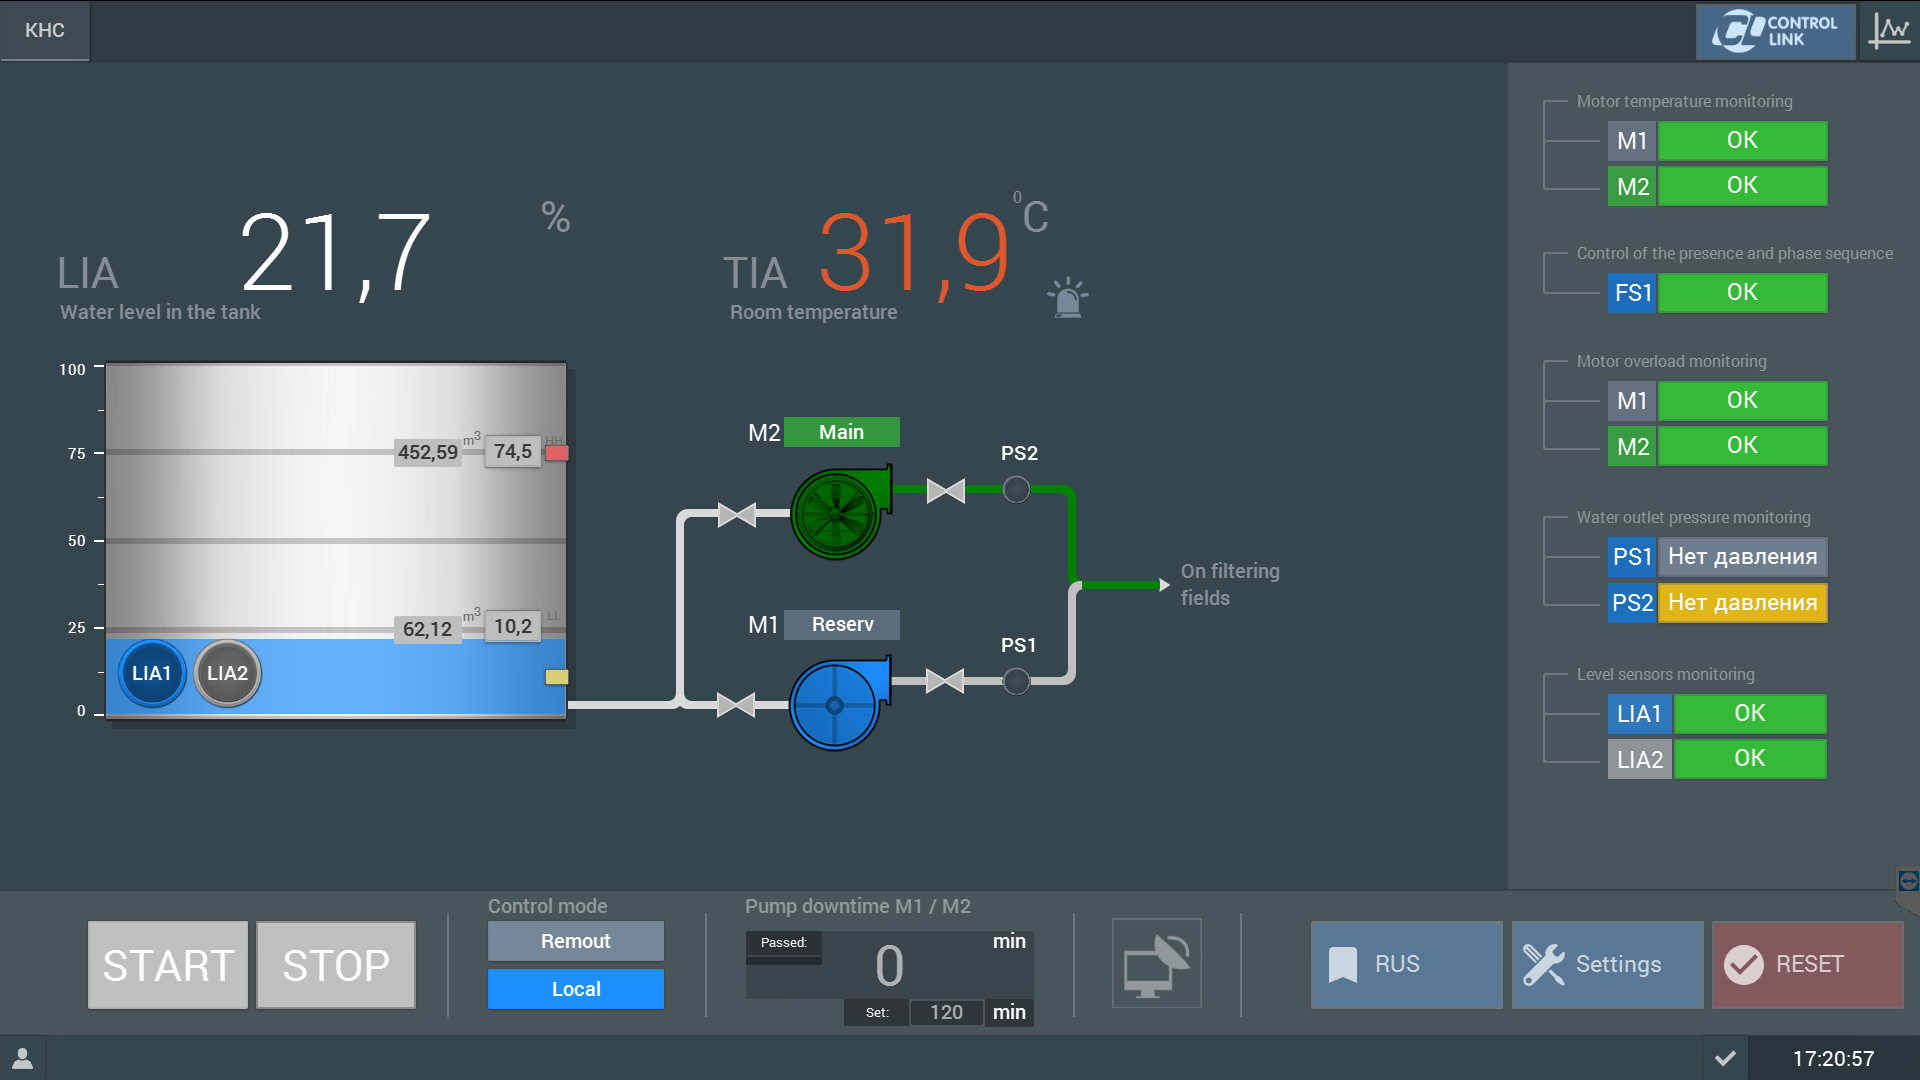
Task: Open the remote monitor connection icon
Action: (x=1157, y=963)
